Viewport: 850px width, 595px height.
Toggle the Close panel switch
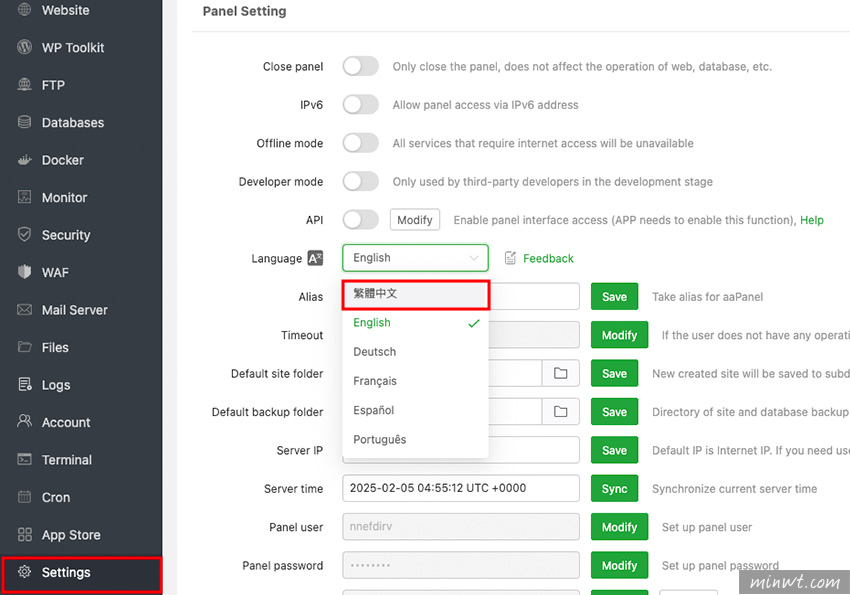[x=360, y=66]
